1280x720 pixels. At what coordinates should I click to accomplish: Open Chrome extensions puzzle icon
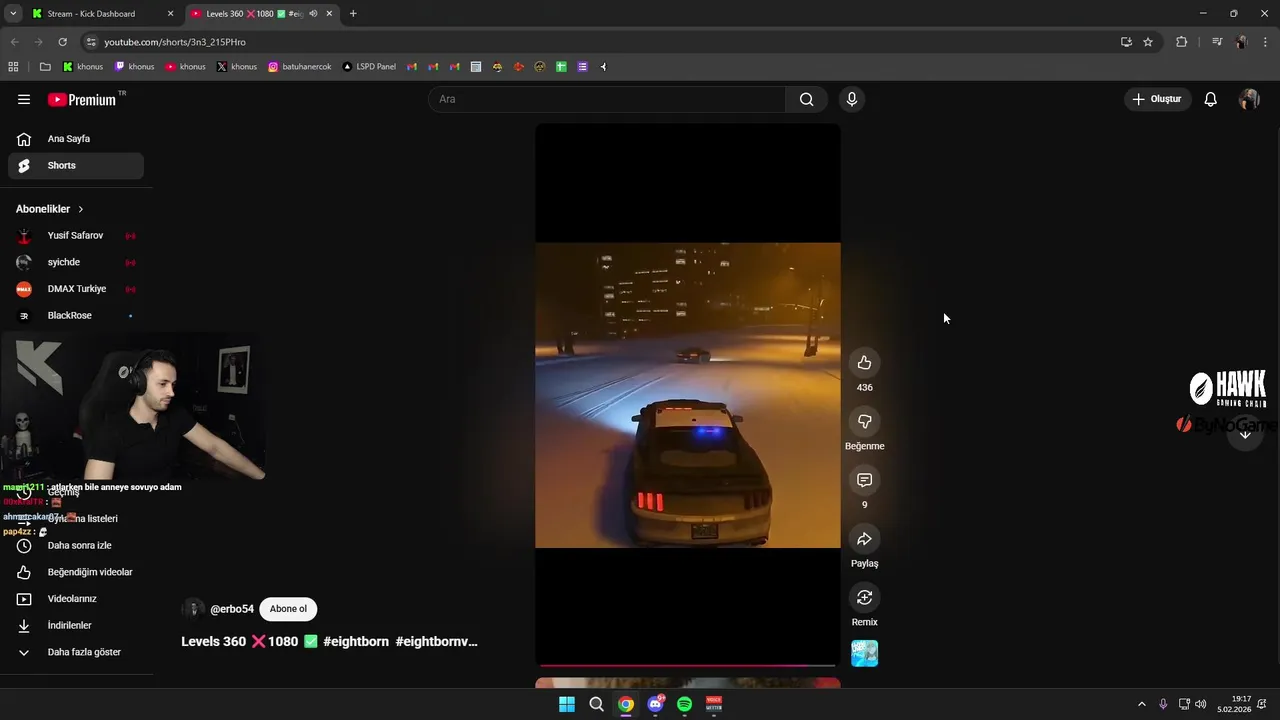point(1182,42)
